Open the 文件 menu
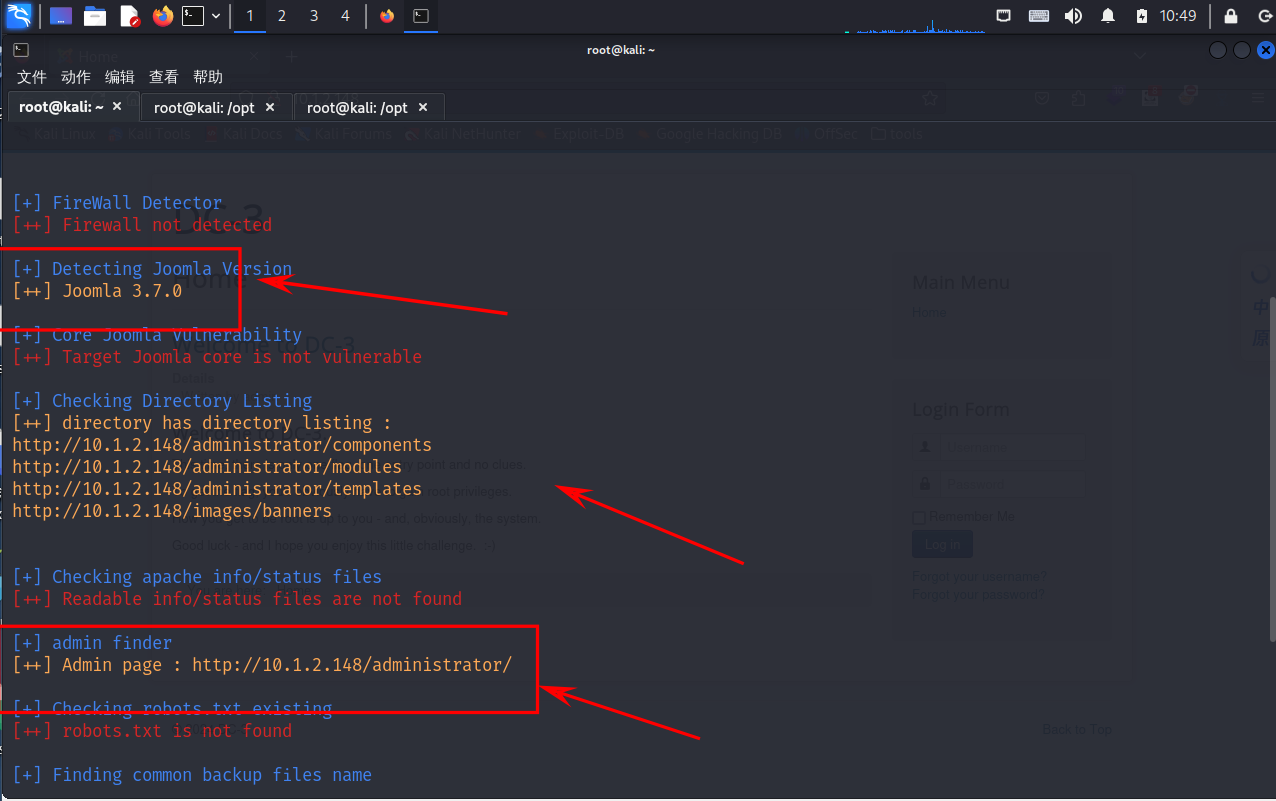The height and width of the screenshot is (801, 1276). coord(32,77)
